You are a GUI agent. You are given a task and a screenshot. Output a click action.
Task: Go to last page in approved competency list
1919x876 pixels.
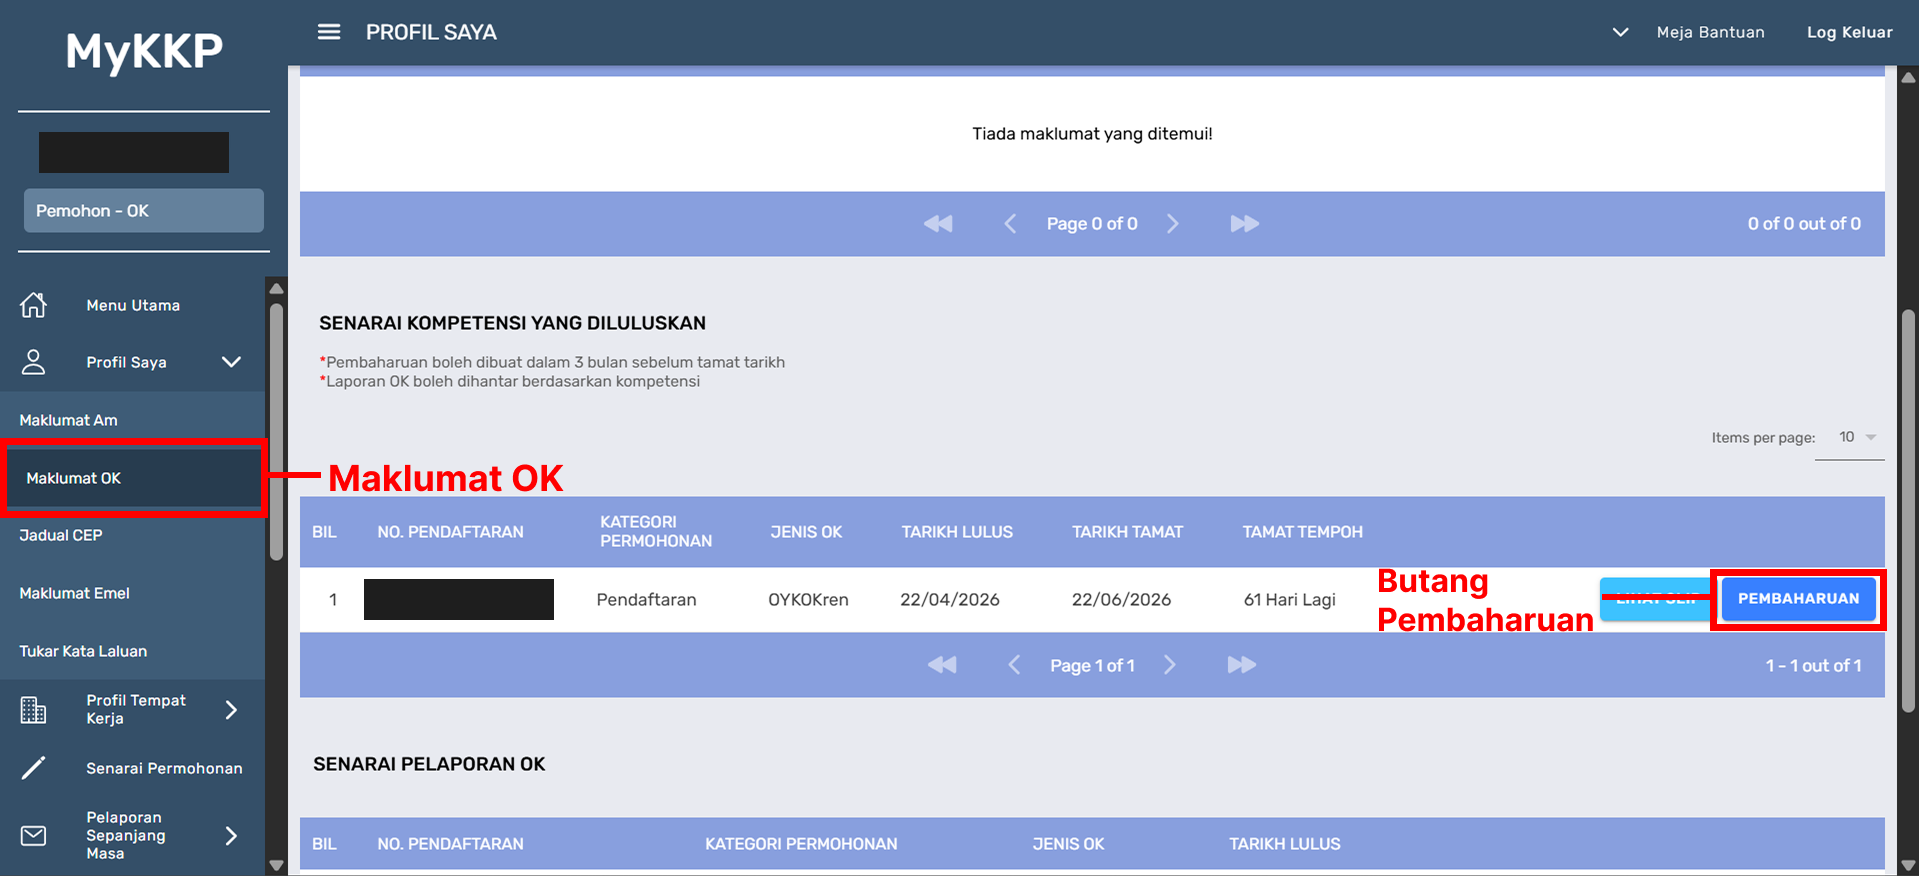point(1241,665)
